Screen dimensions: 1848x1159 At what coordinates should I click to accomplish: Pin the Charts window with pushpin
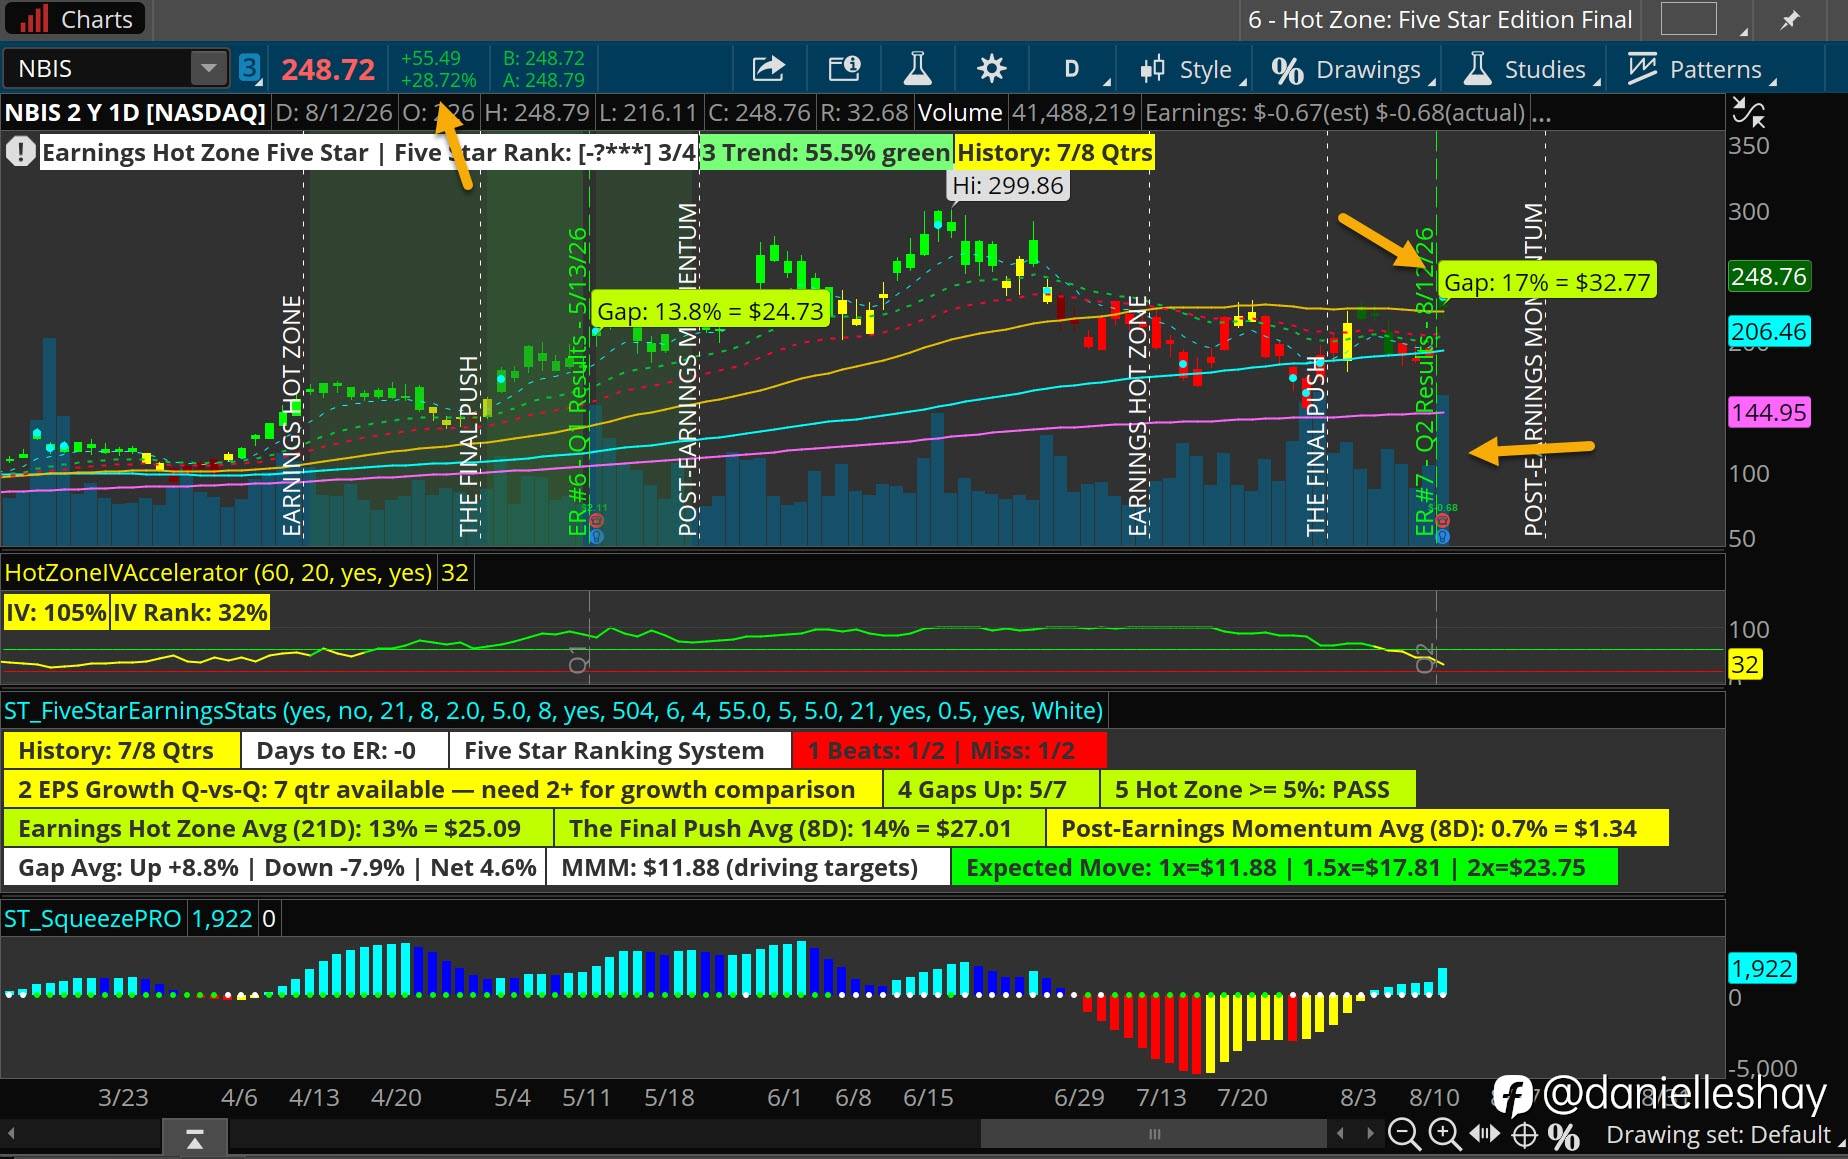tap(1790, 19)
